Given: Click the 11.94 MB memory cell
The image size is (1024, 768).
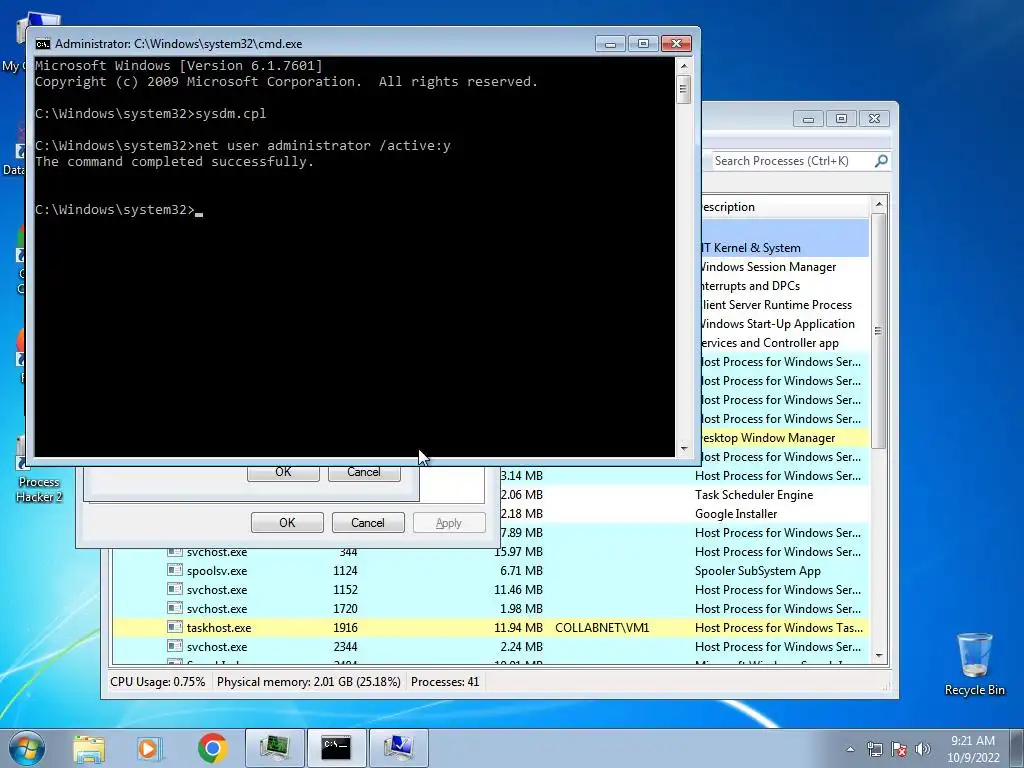Looking at the screenshot, I should tap(519, 628).
